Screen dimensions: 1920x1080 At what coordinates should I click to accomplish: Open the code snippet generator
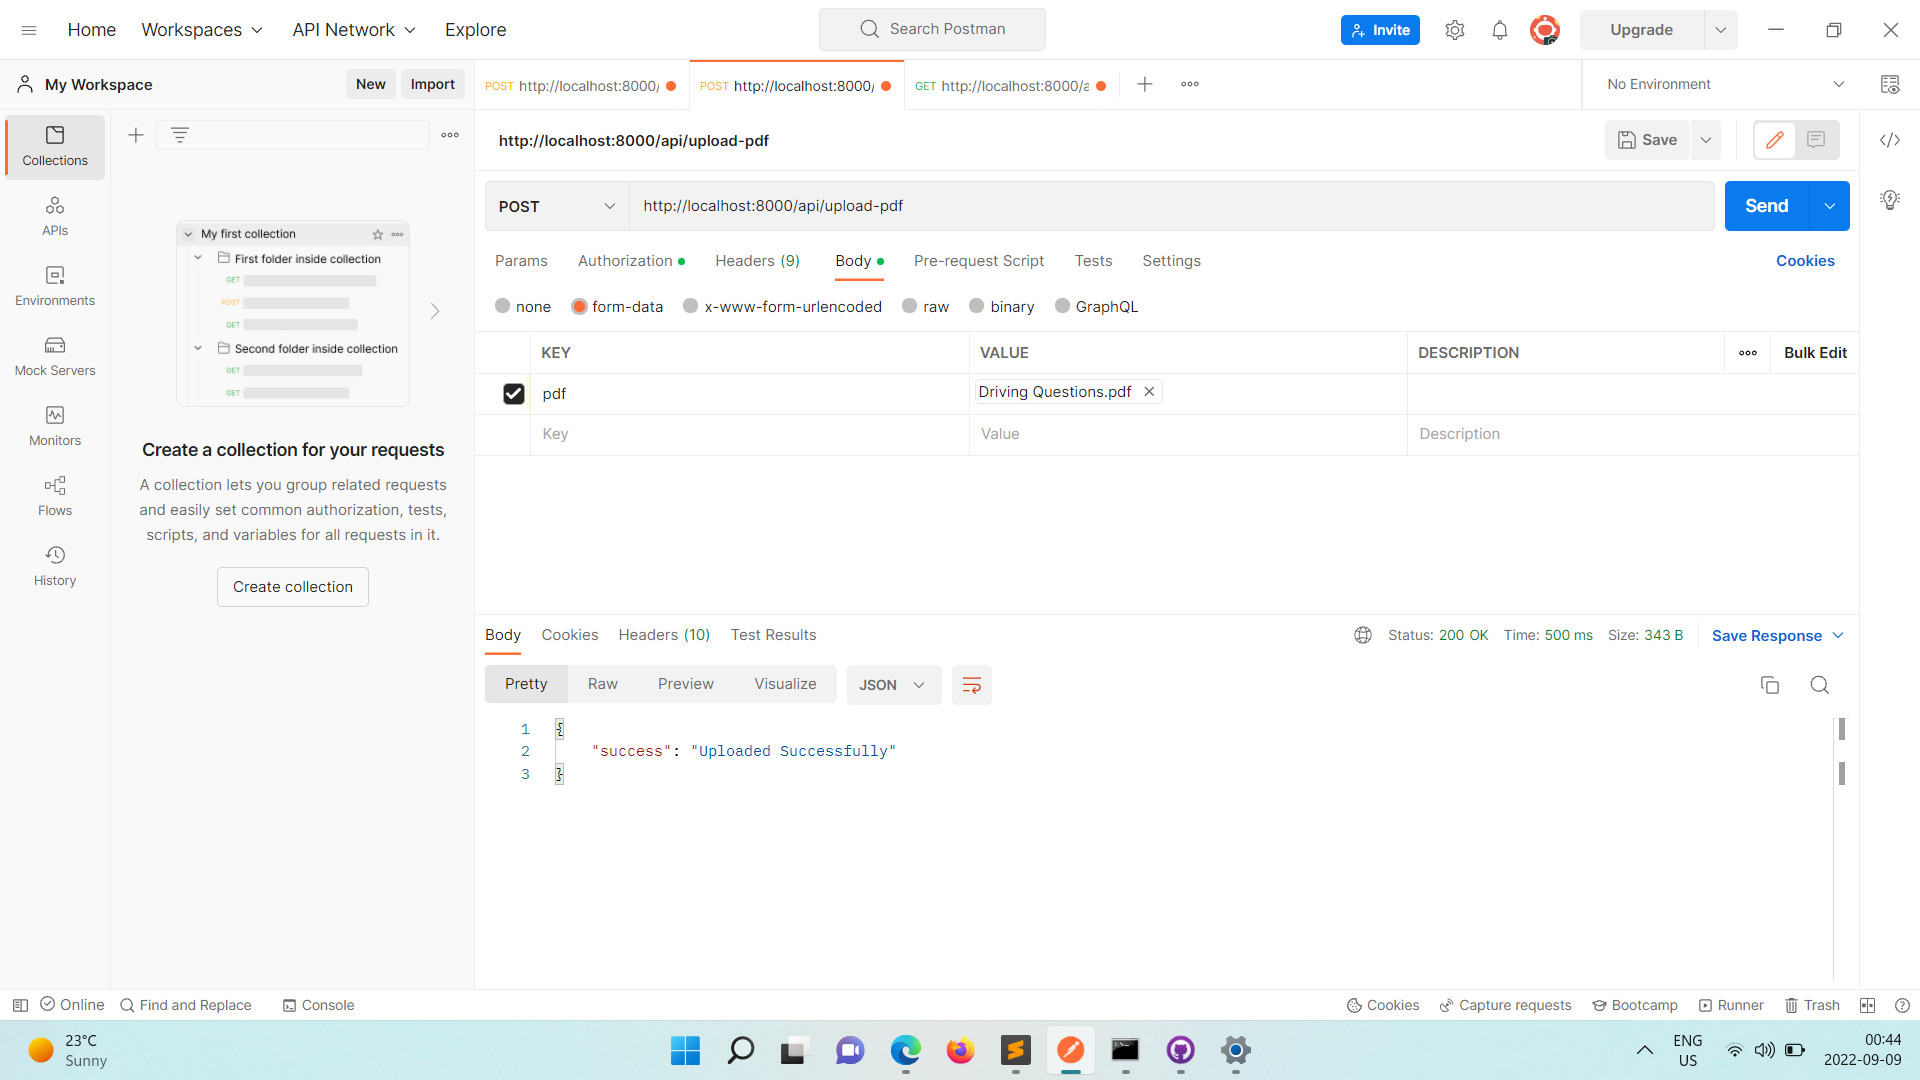[x=1890, y=140]
